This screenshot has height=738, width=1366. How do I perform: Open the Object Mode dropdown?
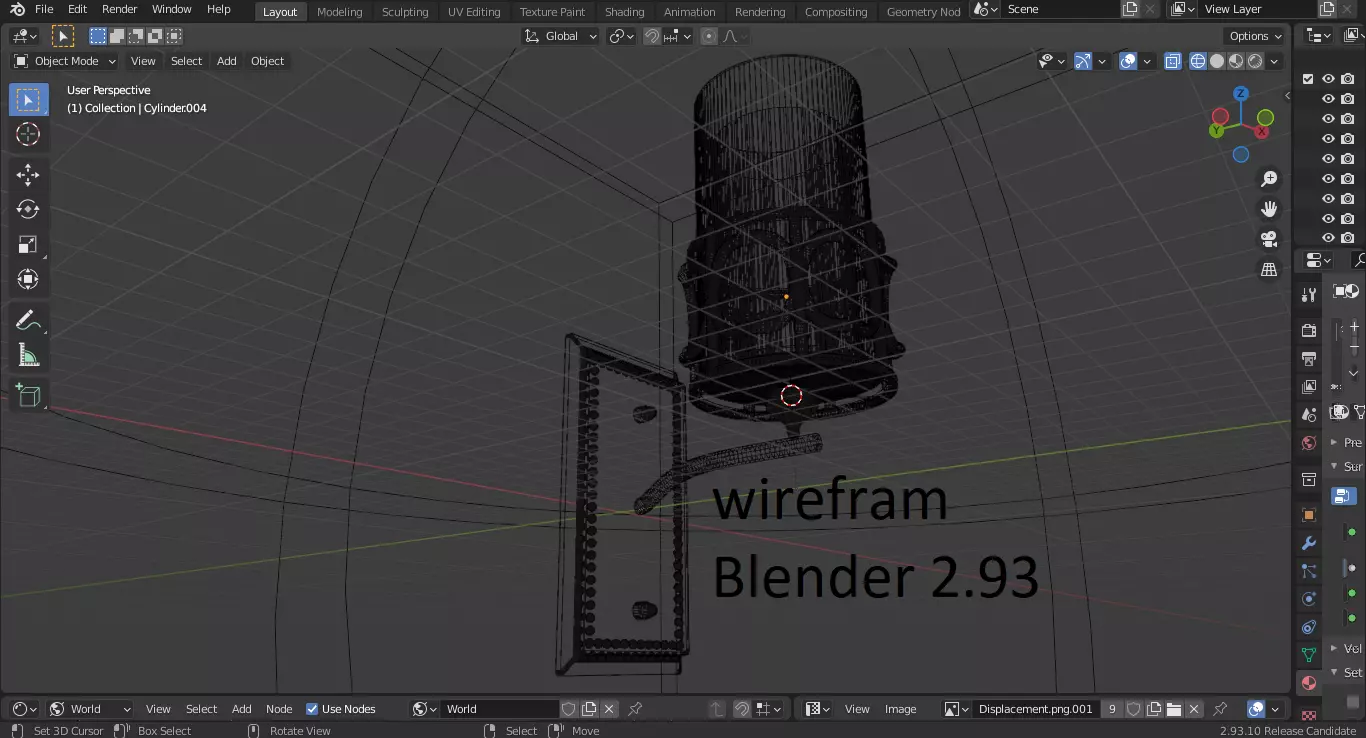[64, 61]
